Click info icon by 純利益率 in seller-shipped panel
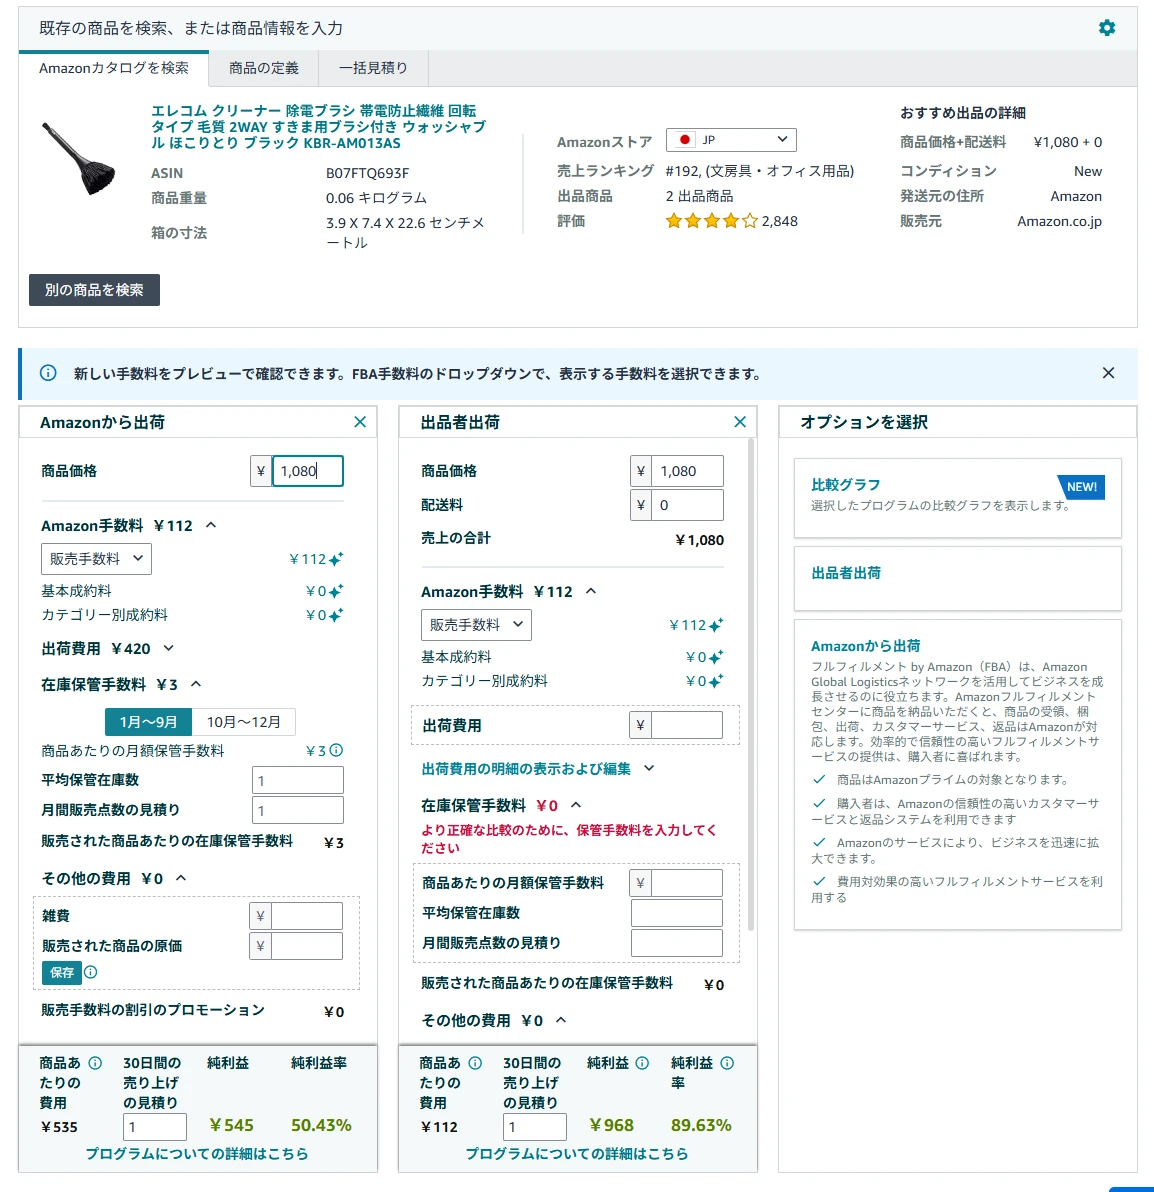This screenshot has width=1154, height=1192. 728,1063
